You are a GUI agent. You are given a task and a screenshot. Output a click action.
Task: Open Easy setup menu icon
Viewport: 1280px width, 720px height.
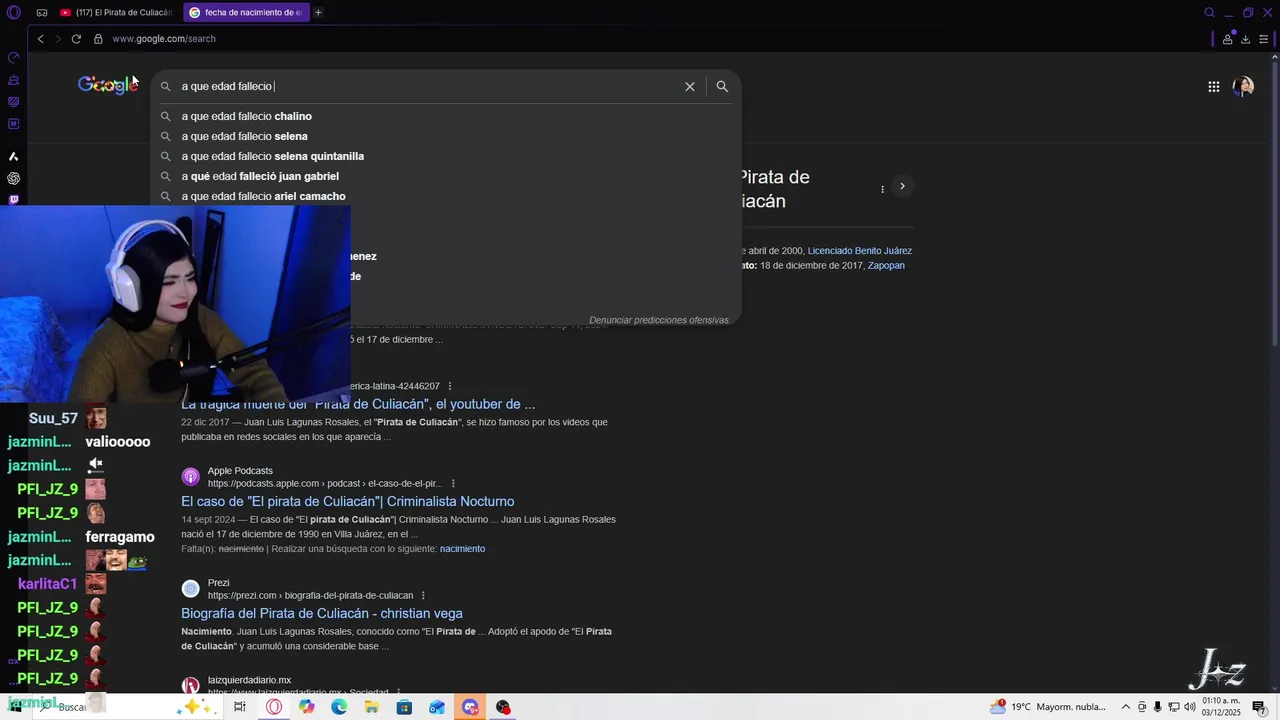coord(1264,39)
